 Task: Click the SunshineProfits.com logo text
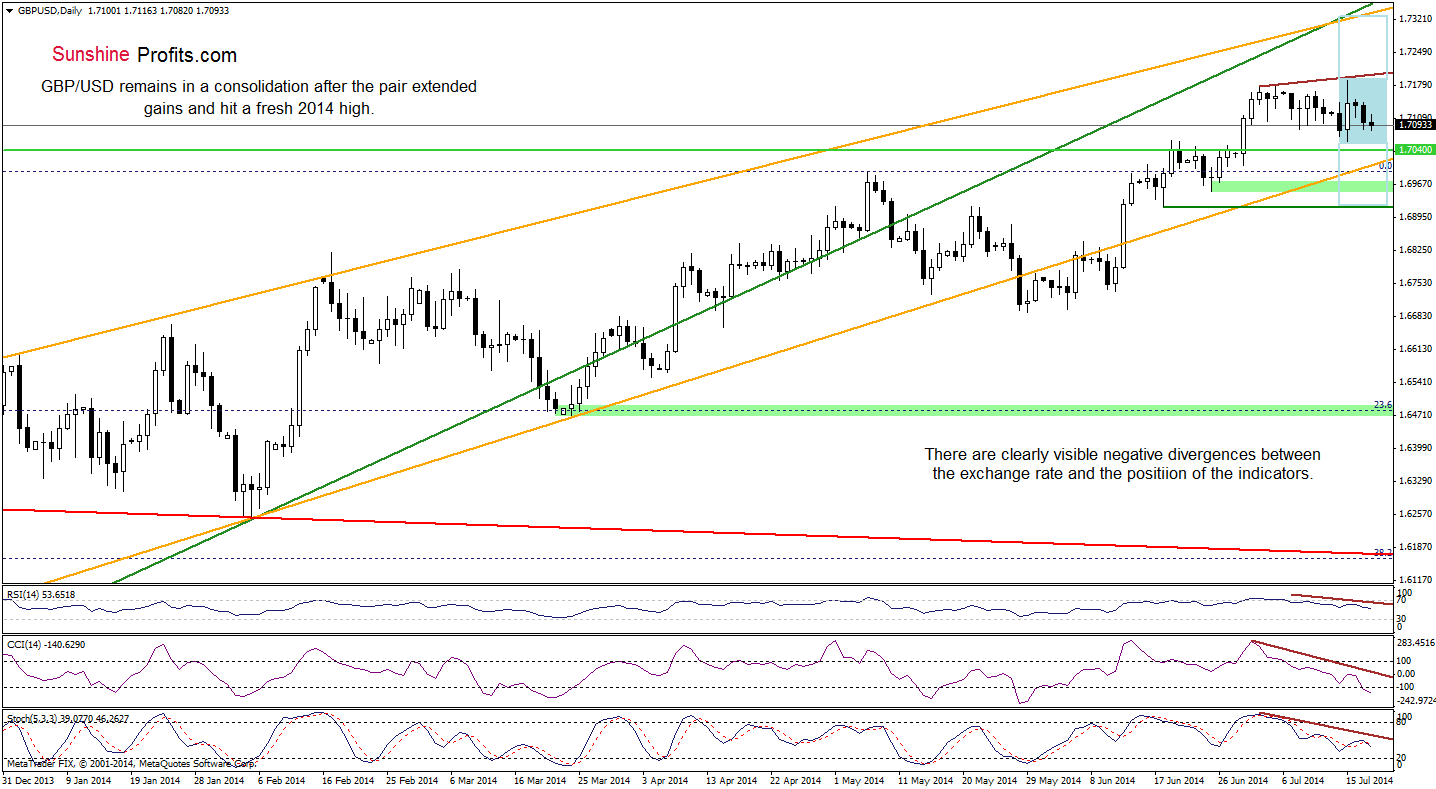pos(145,55)
